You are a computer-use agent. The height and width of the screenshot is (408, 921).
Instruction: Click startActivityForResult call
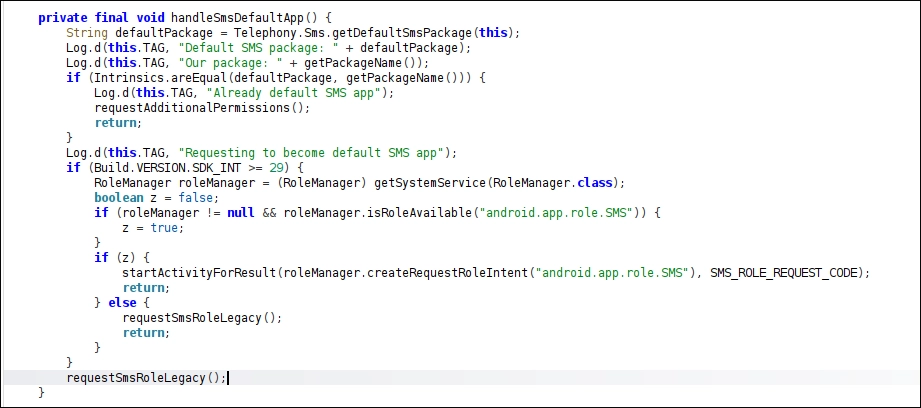coord(199,274)
